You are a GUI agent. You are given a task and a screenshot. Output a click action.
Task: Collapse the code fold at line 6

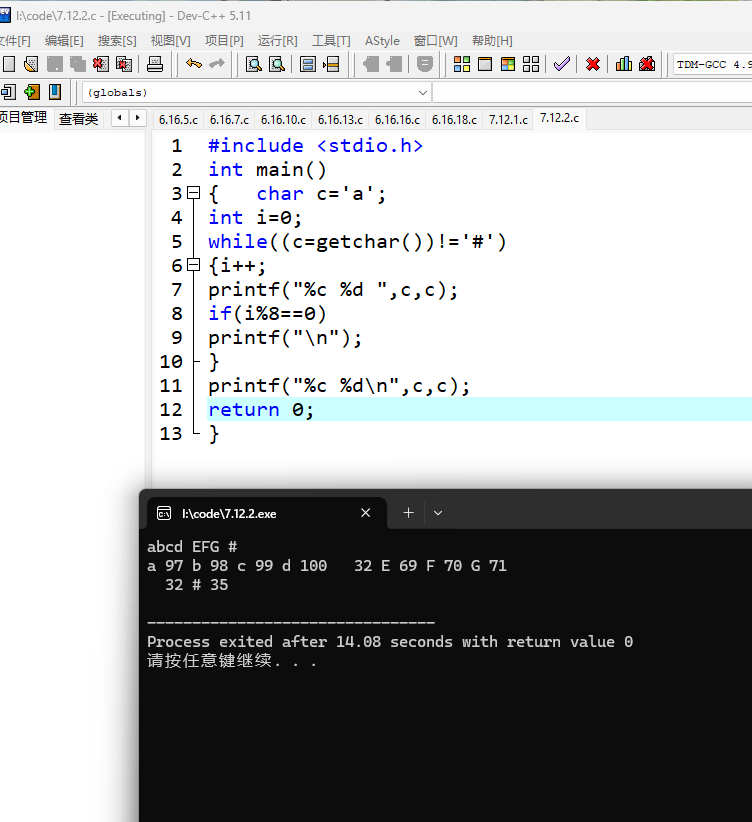click(x=194, y=265)
